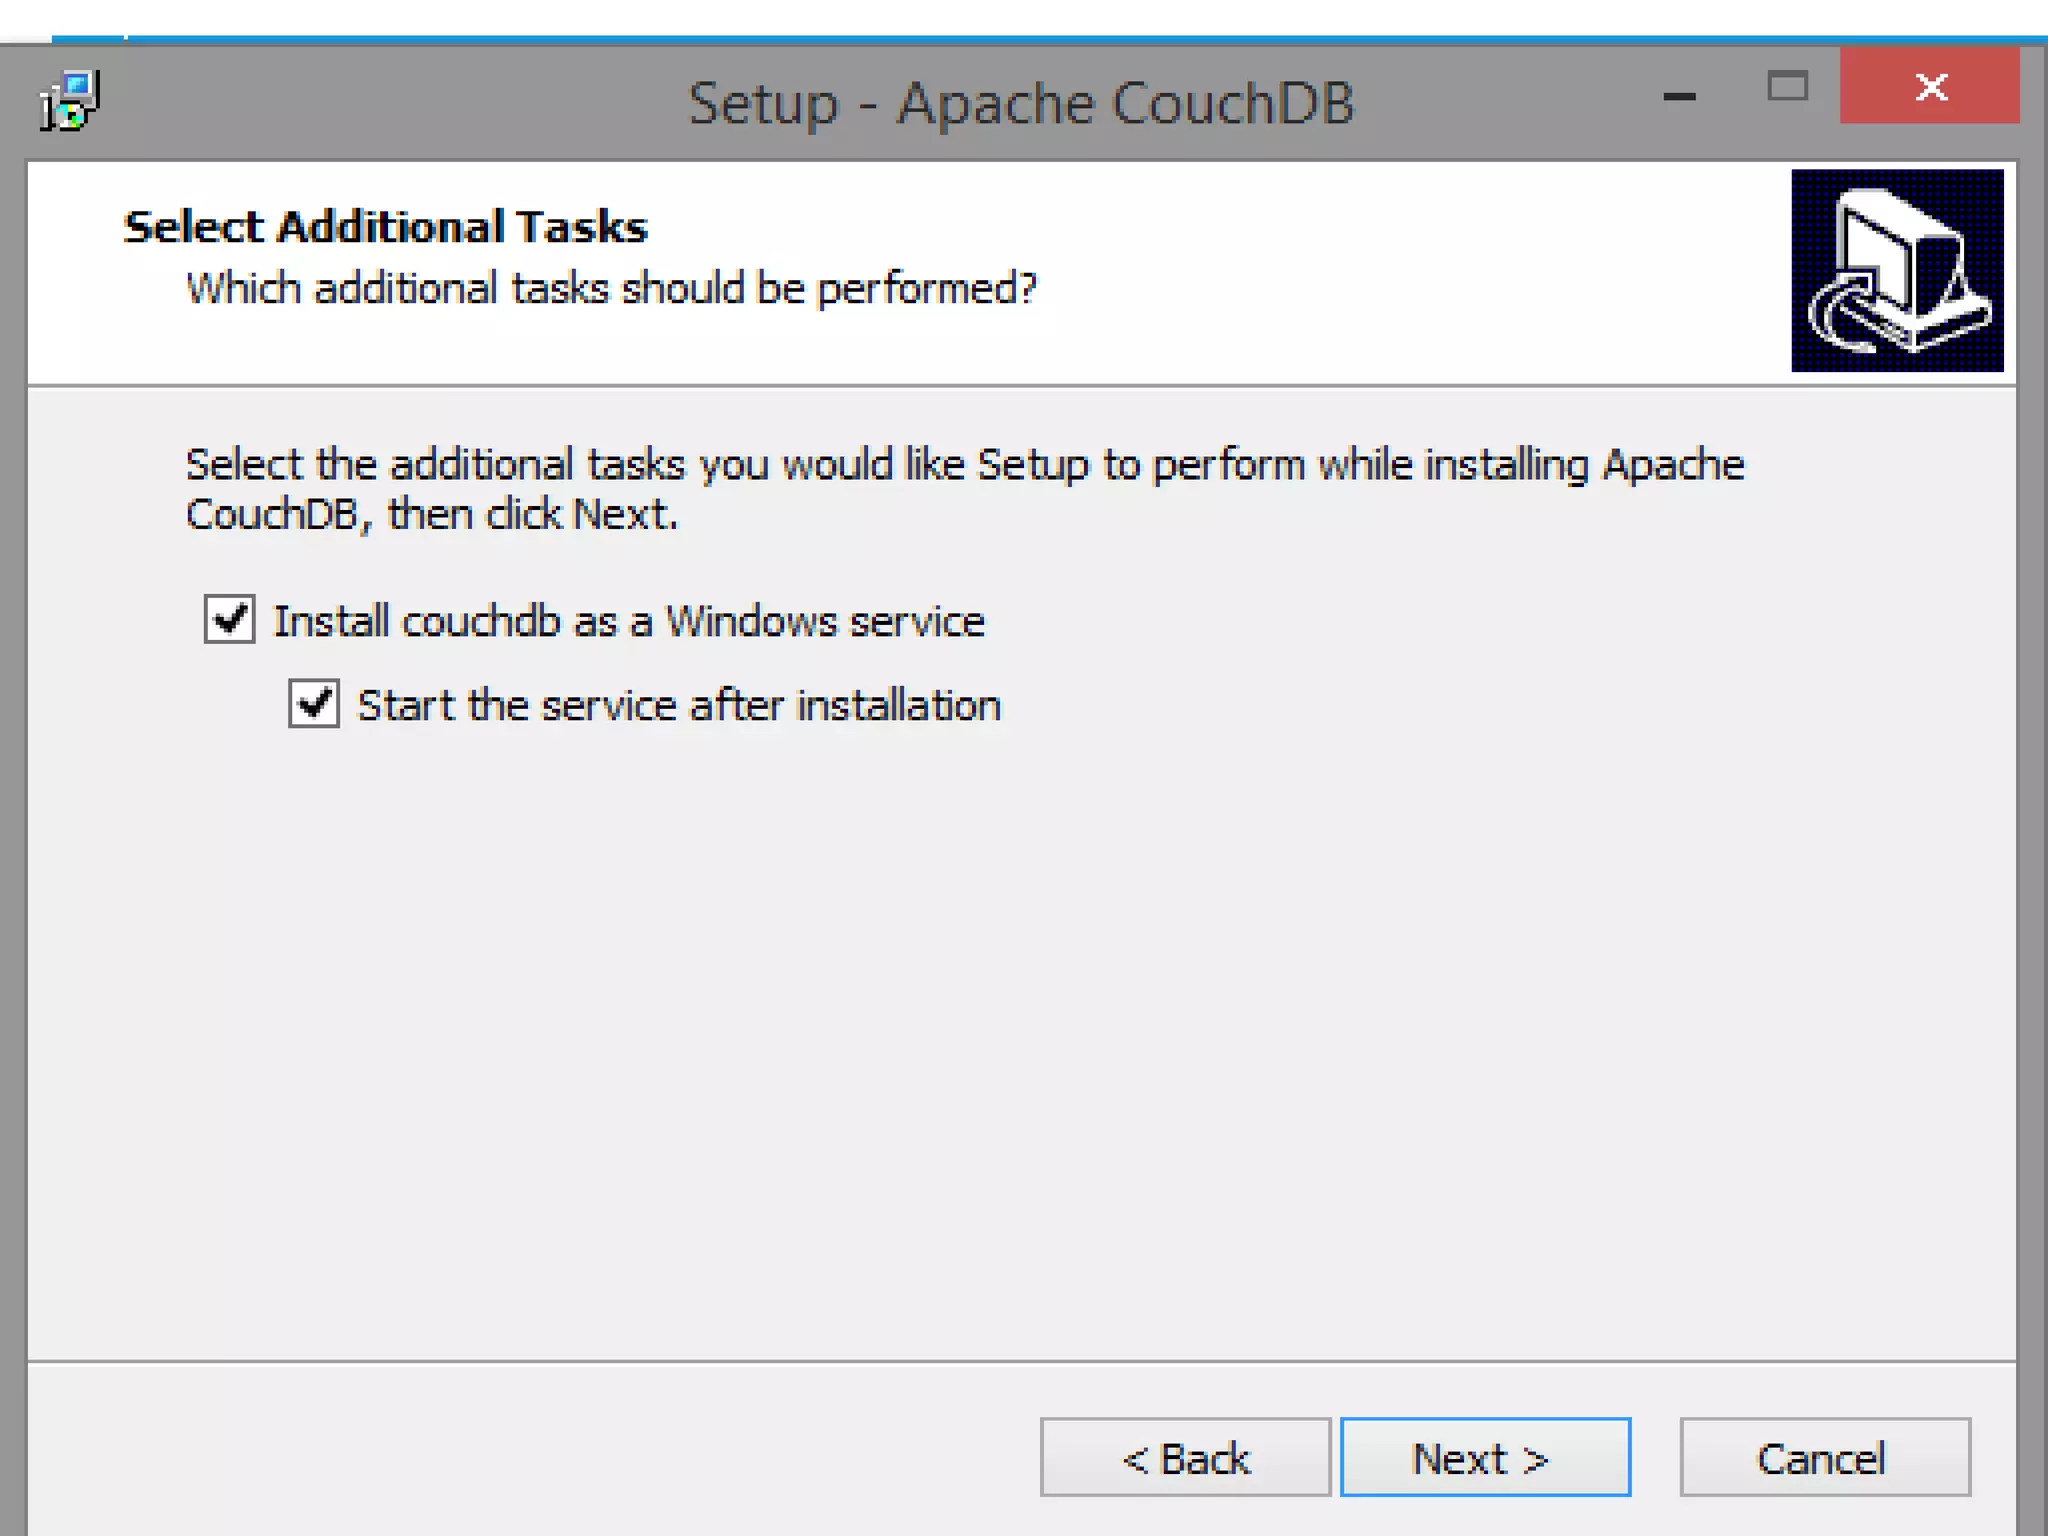Click the 'Which additional tasks should be performed?' subtitle

[x=611, y=289]
